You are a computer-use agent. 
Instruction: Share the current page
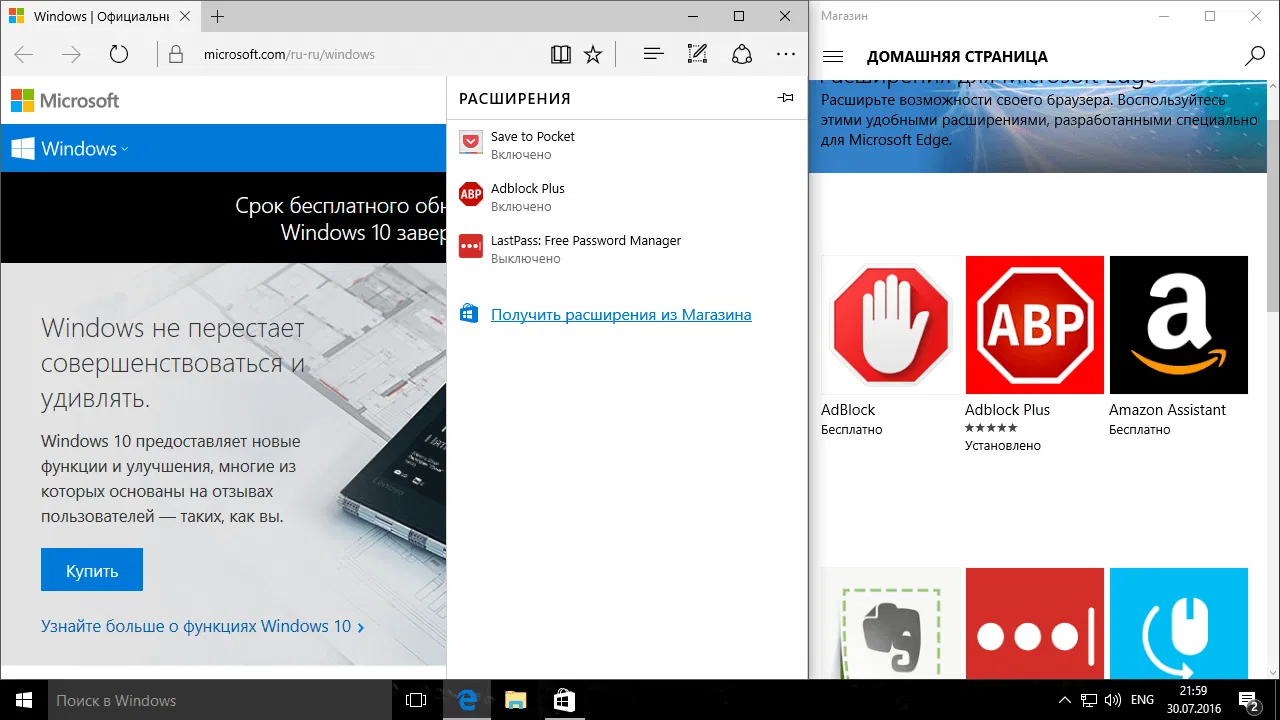pos(741,54)
